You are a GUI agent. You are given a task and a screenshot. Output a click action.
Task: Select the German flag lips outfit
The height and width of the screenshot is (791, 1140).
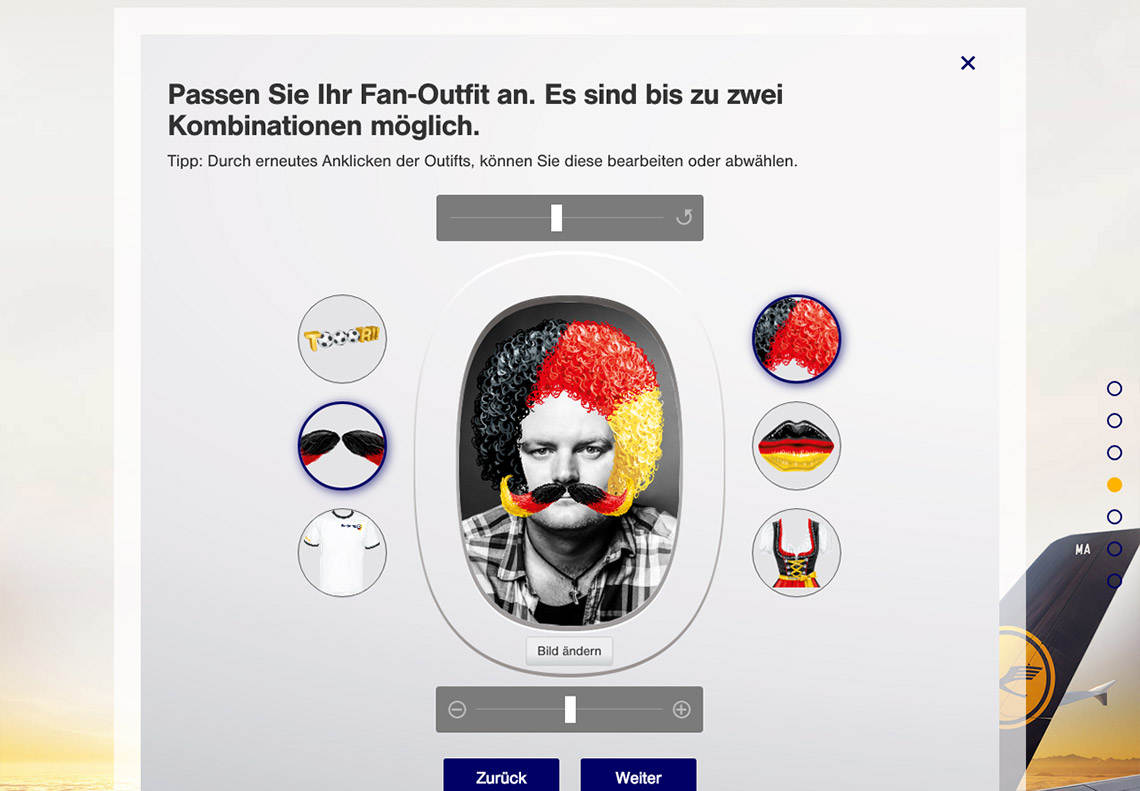coord(796,446)
